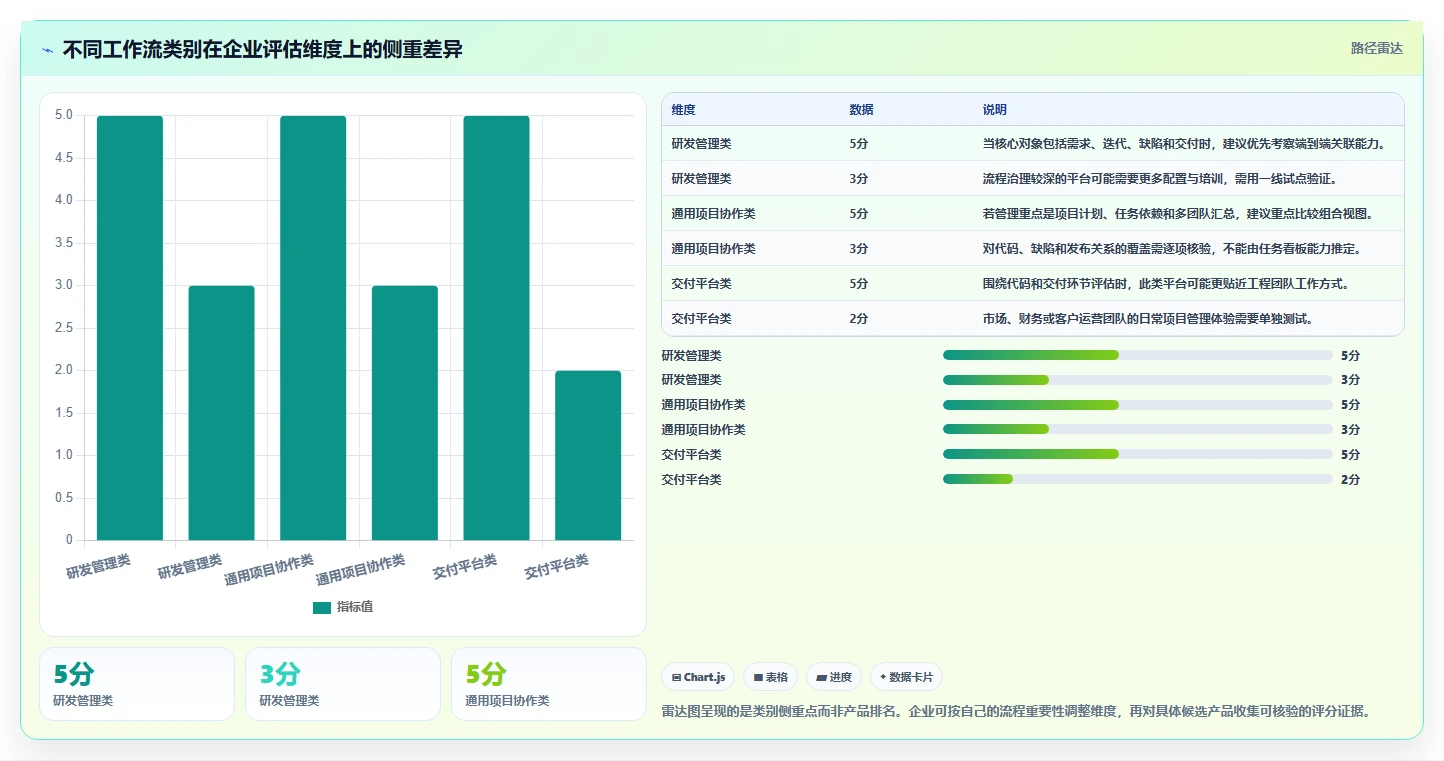The height and width of the screenshot is (761, 1444).
Task: Select the 表格 chip
Action: pyautogui.click(x=771, y=677)
